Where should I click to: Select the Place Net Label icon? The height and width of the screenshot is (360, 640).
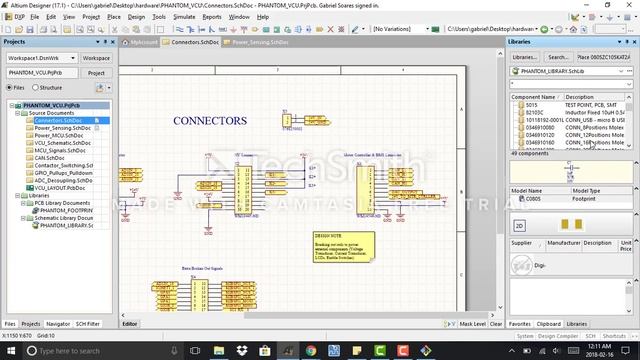point(222,29)
